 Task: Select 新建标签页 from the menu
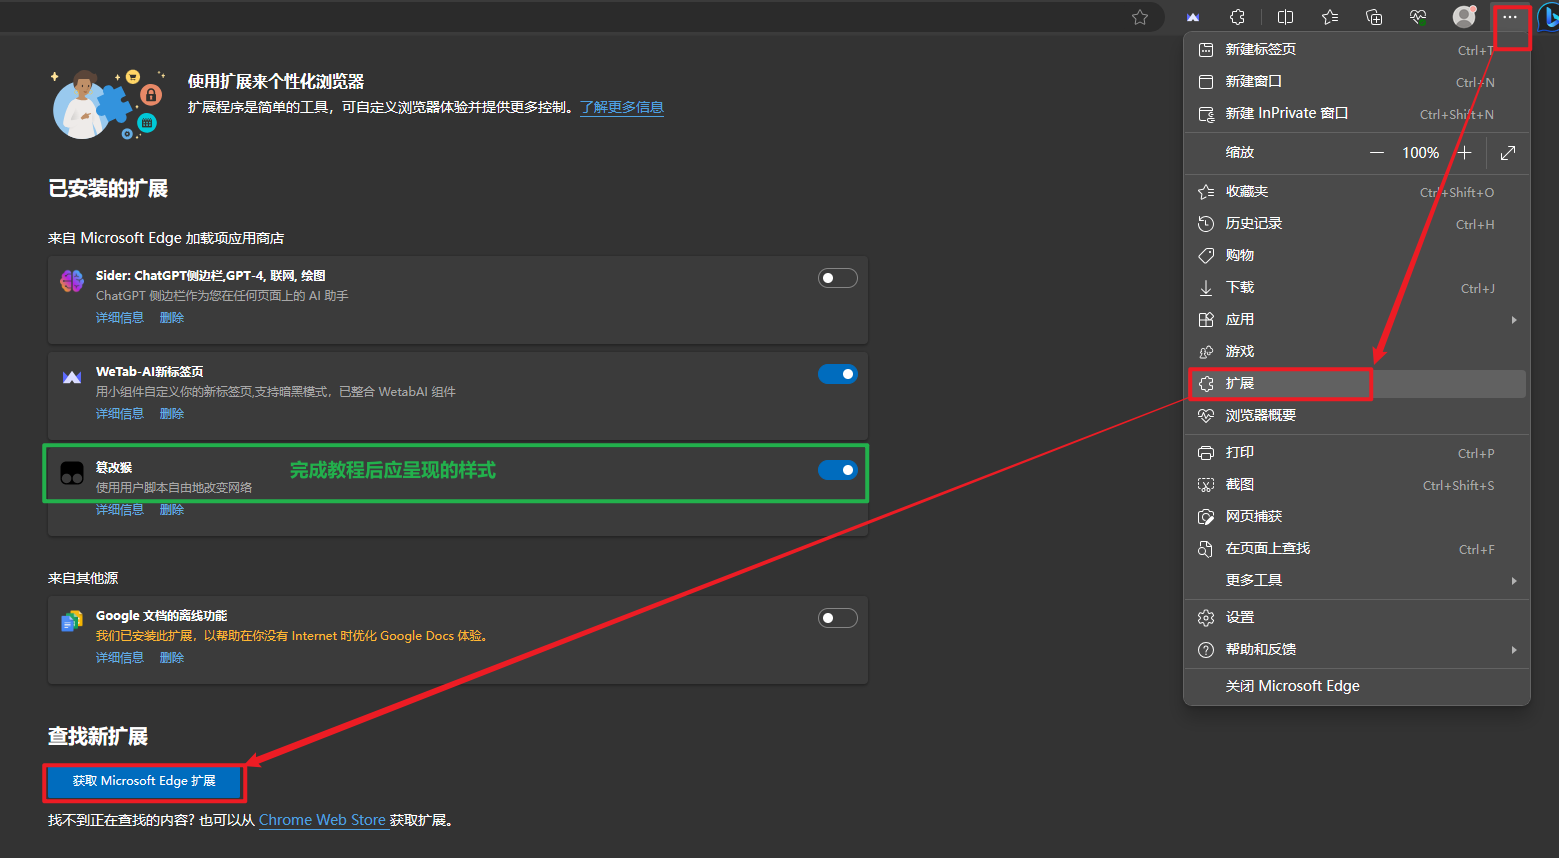point(1357,49)
